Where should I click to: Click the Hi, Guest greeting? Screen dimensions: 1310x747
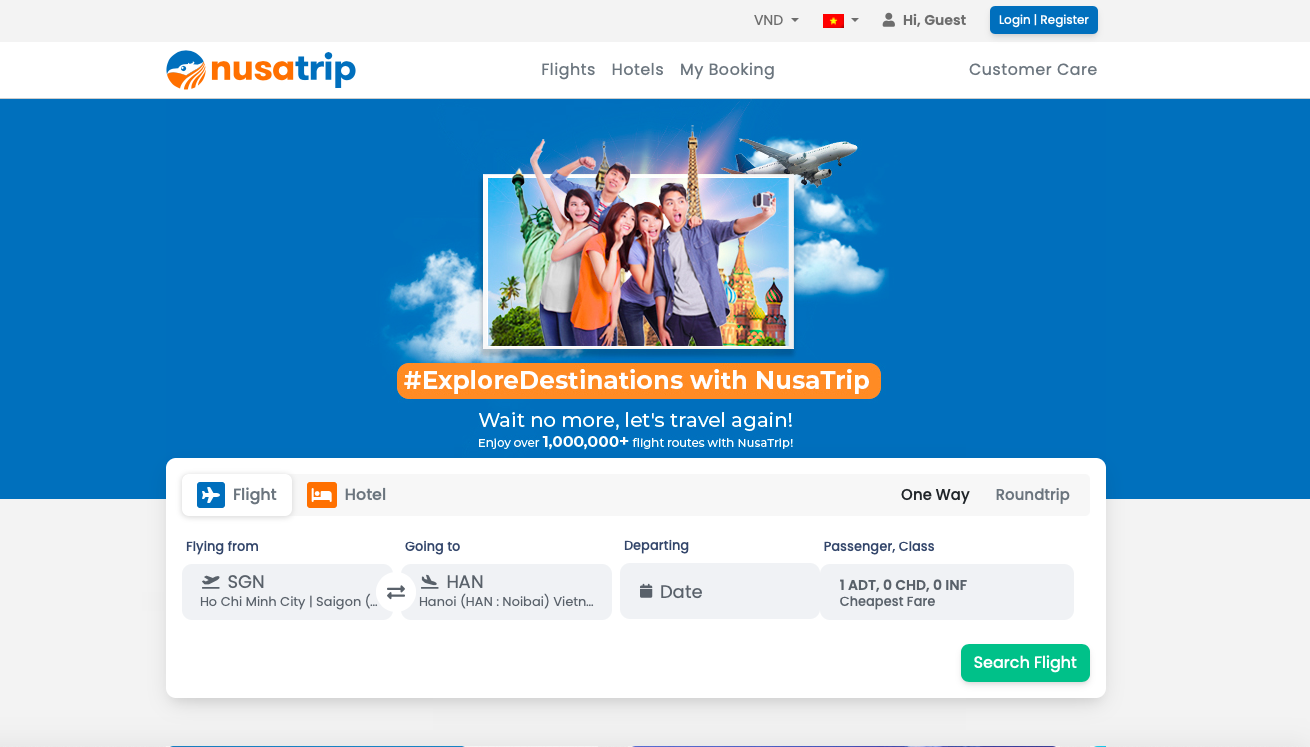click(x=934, y=20)
